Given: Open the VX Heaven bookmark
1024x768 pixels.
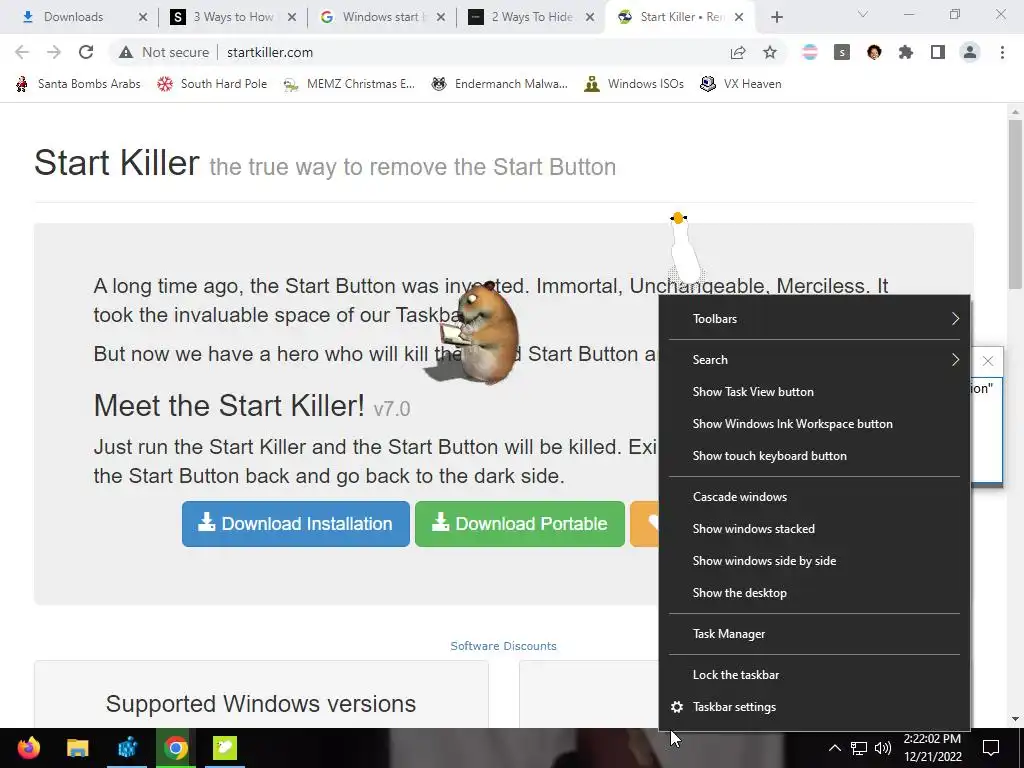Looking at the screenshot, I should [741, 84].
